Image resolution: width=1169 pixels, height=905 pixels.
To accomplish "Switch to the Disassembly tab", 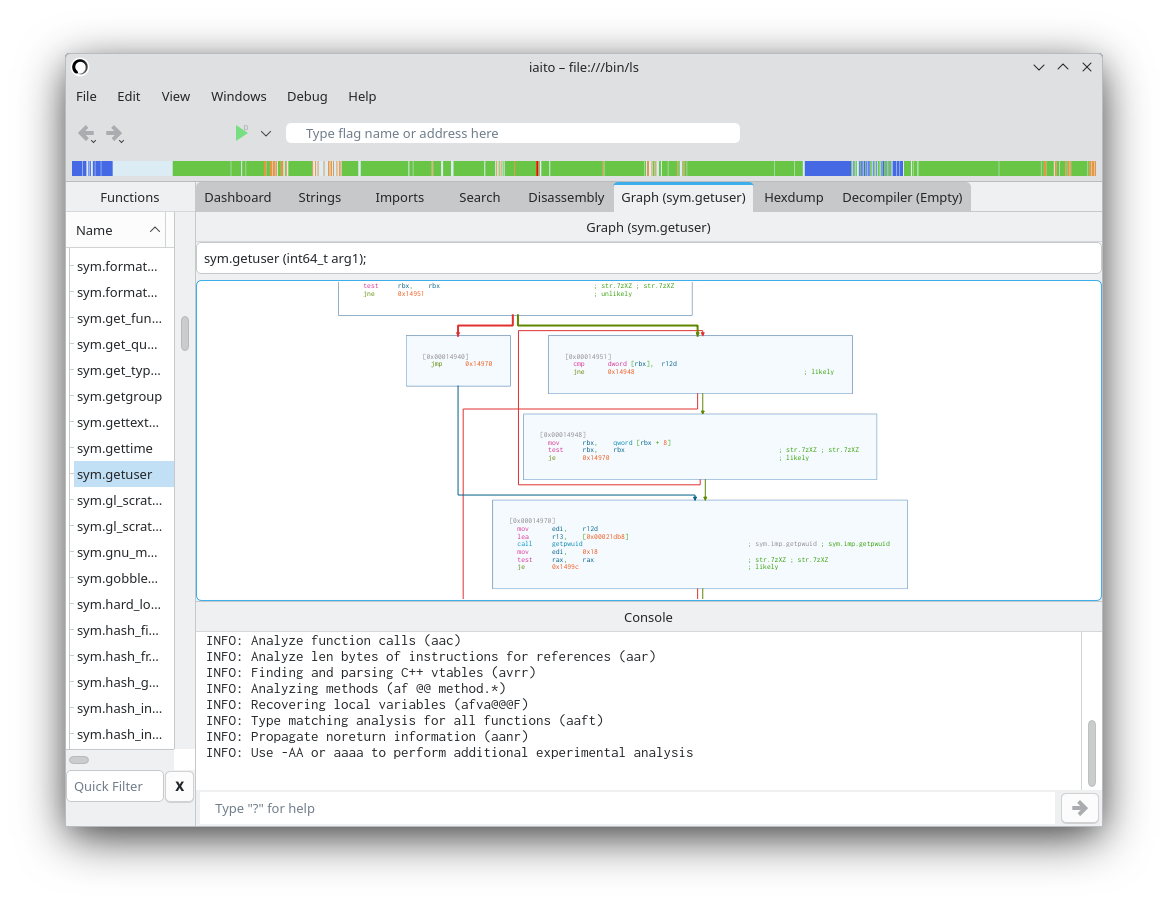I will 565,197.
